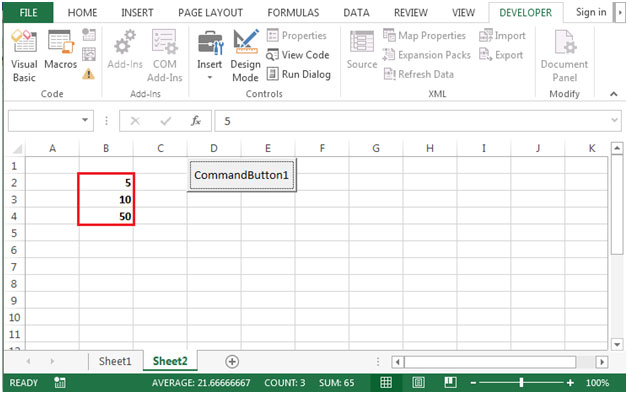The height and width of the screenshot is (394, 628).
Task: Select the cell containing 50
Action: click(106, 216)
